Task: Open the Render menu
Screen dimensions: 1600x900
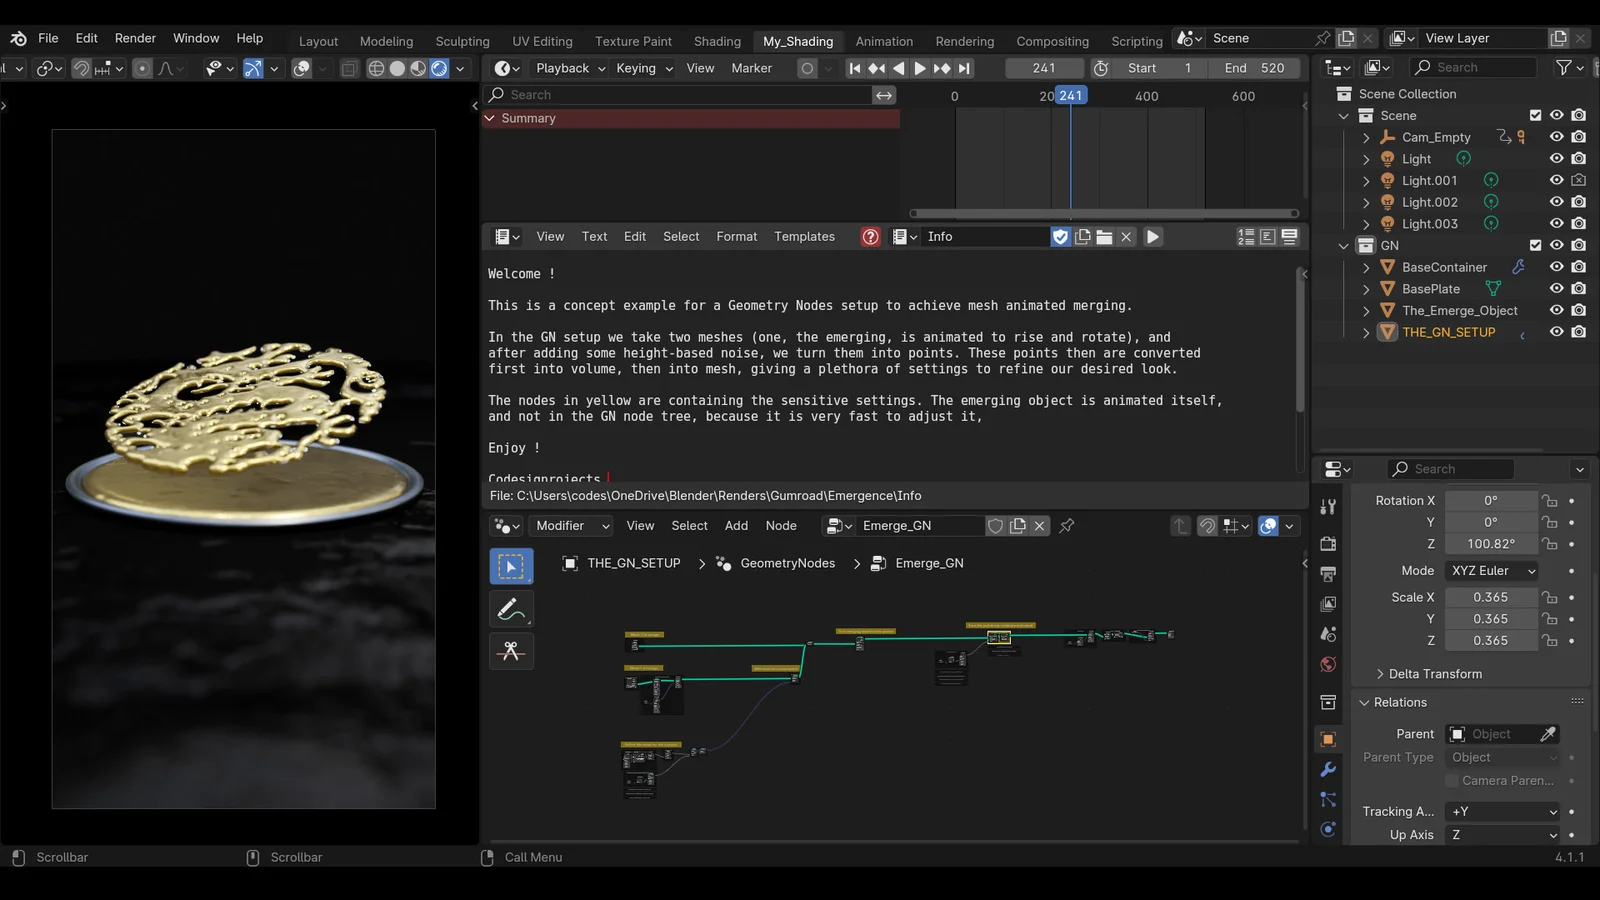Action: point(135,38)
